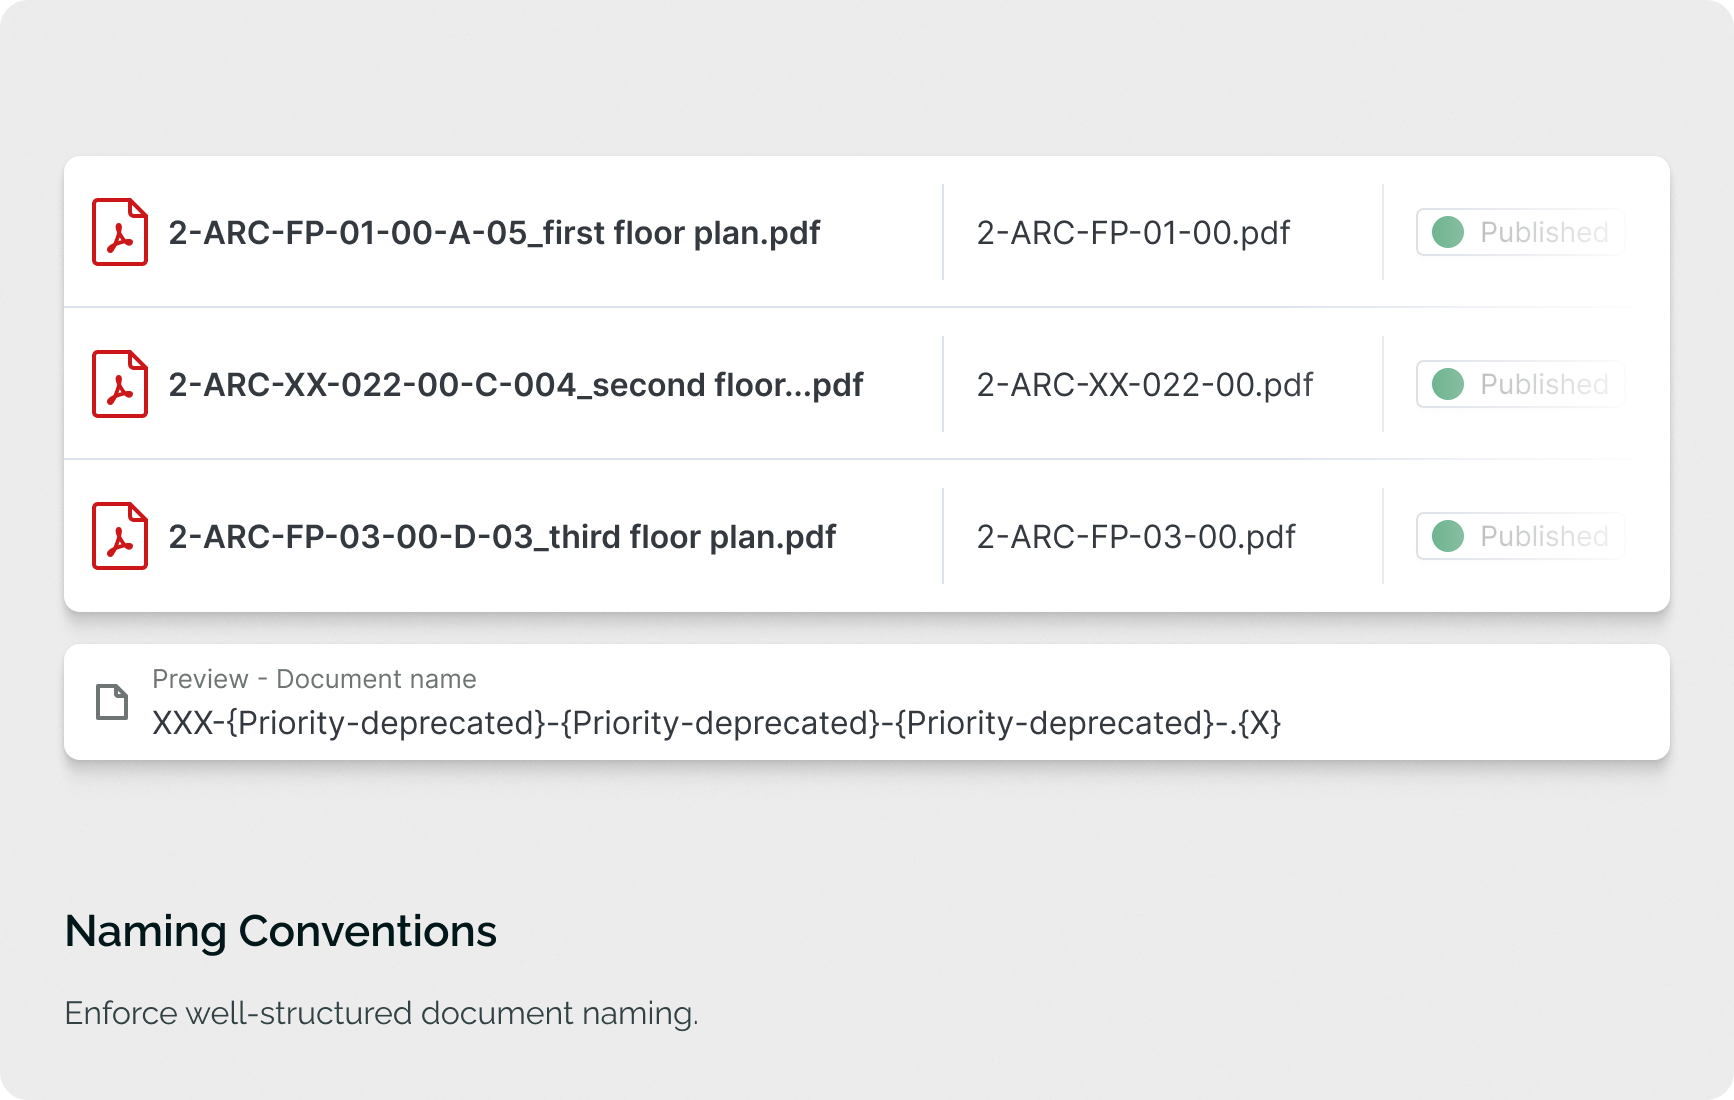Click green status dot in the 2-ARC-FP-03-00.pdf row
1734x1100 pixels.
click(1448, 536)
